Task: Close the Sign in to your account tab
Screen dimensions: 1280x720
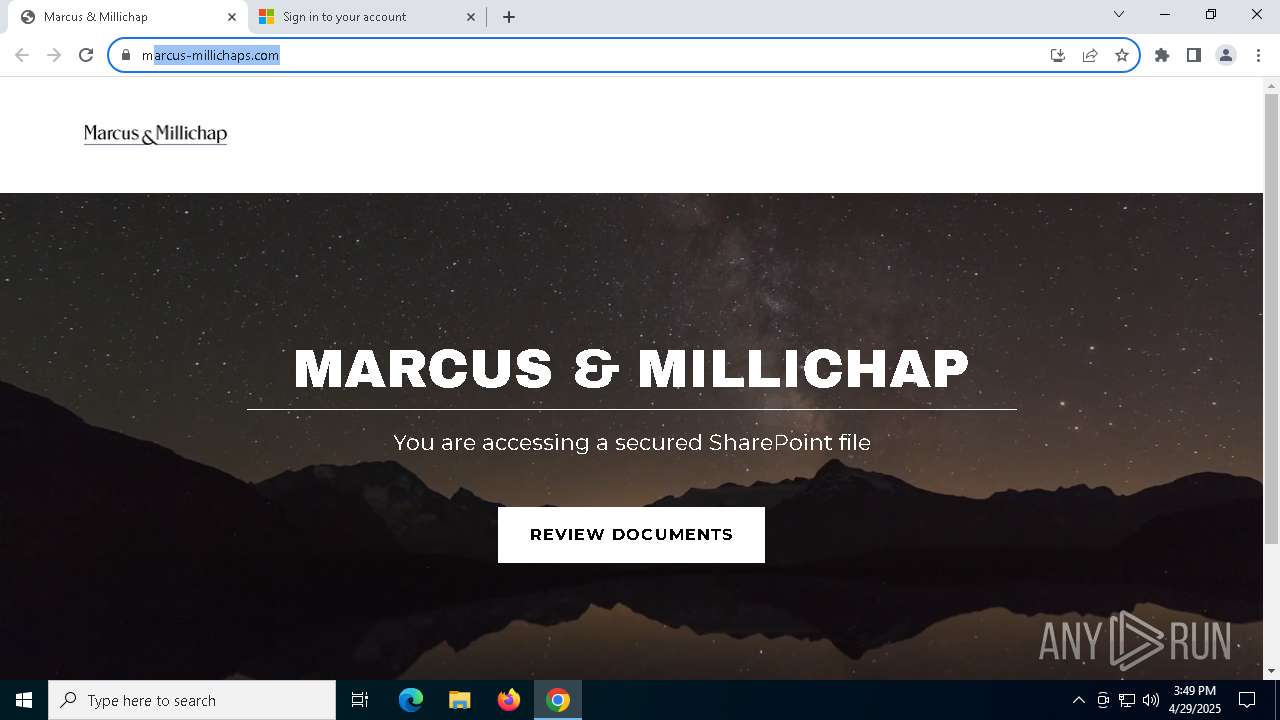Action: coord(472,17)
